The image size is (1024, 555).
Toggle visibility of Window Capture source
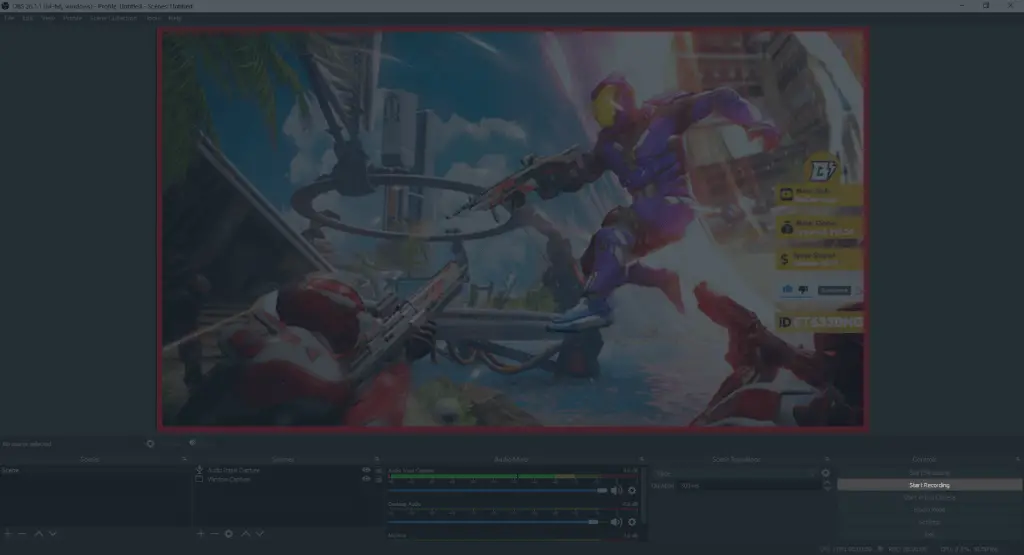coord(366,479)
